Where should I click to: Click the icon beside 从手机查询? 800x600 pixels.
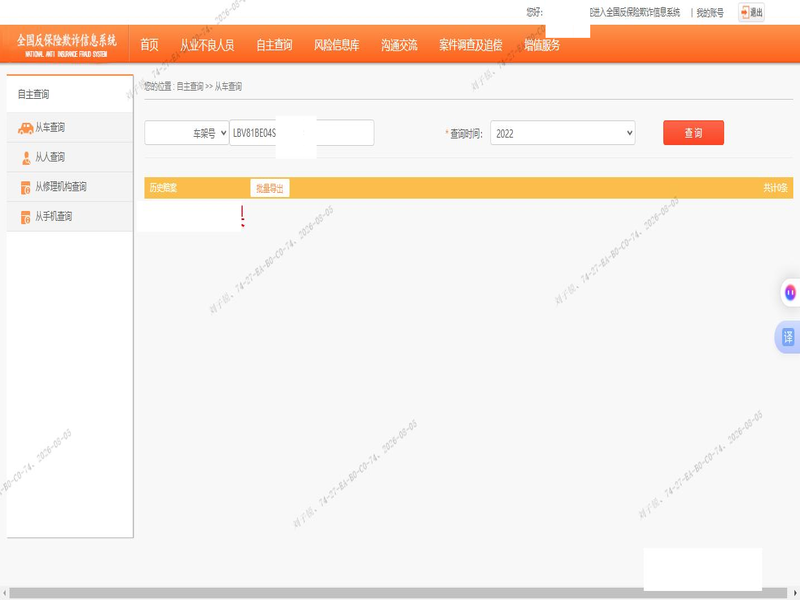click(x=26, y=217)
